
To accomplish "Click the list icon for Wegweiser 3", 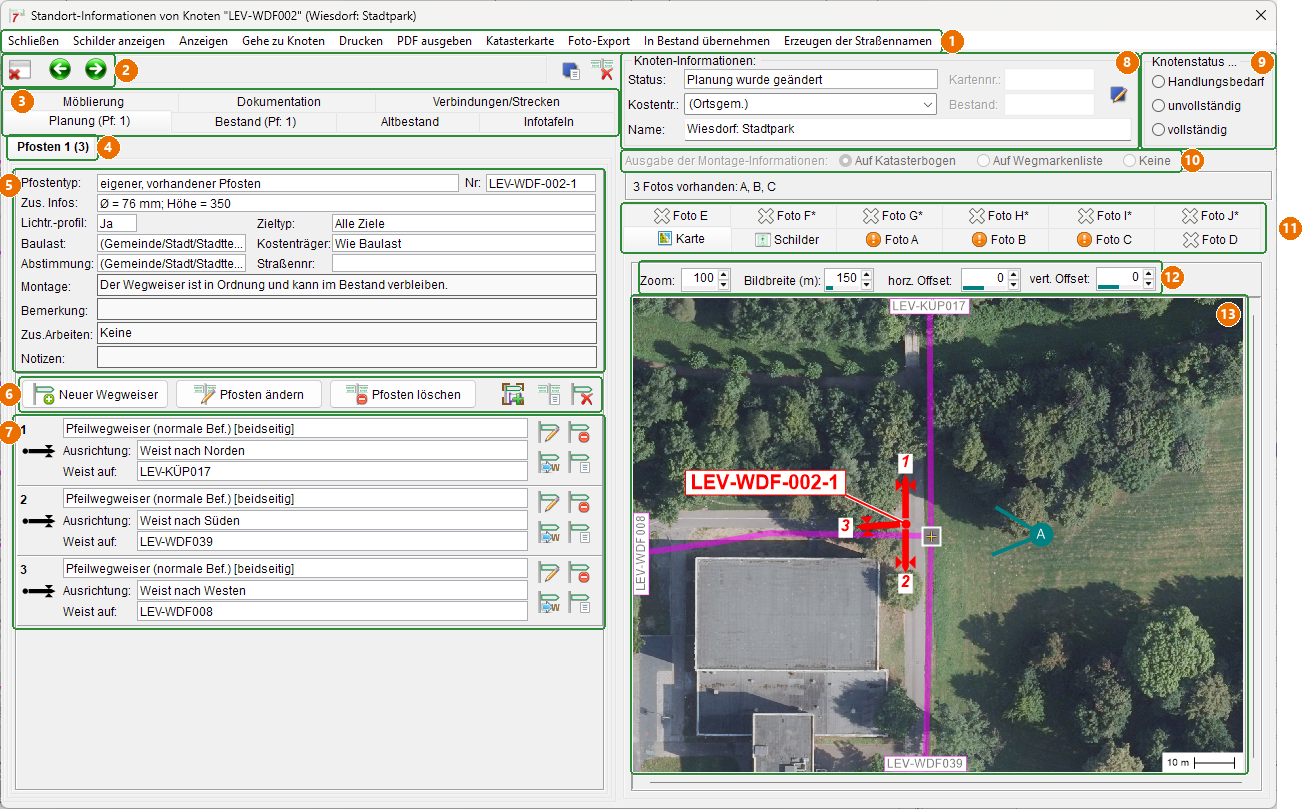I will pyautogui.click(x=579, y=602).
